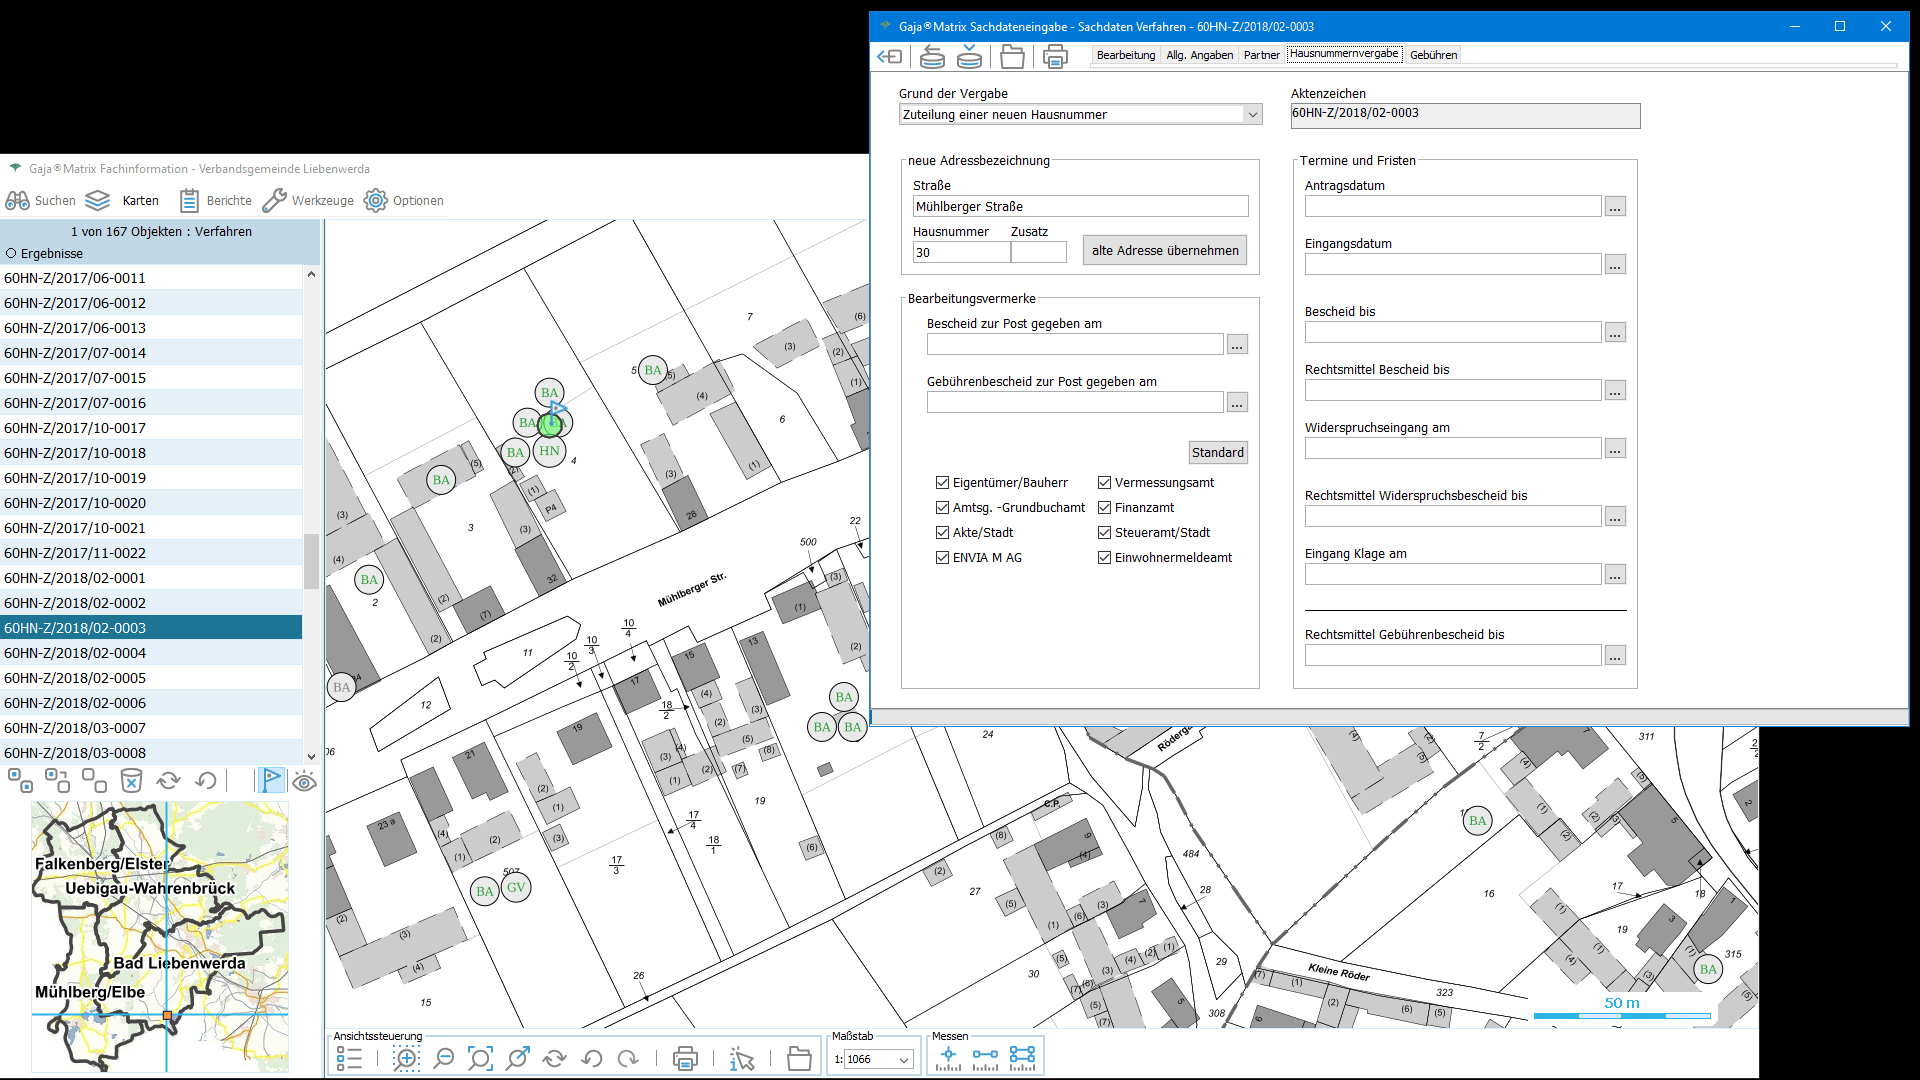1920x1080 pixels.
Task: Expand the Maßstab scale dropdown
Action: tap(903, 1060)
